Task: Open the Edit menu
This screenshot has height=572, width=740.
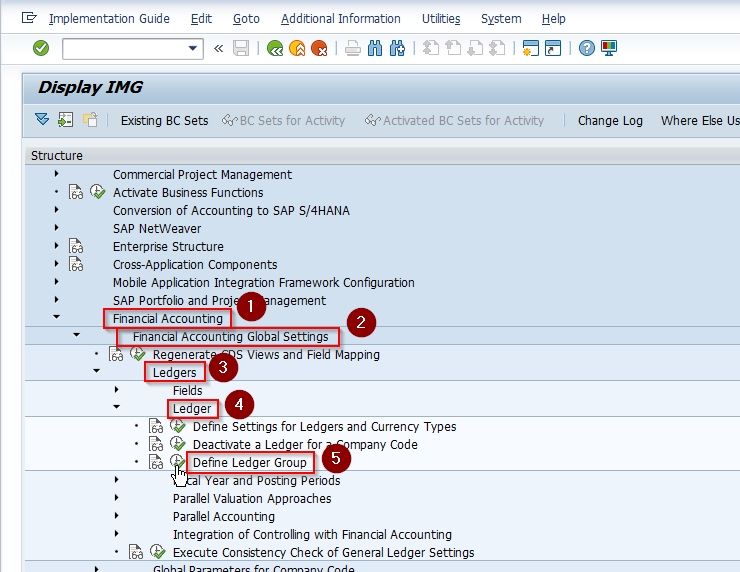Action: [x=201, y=19]
